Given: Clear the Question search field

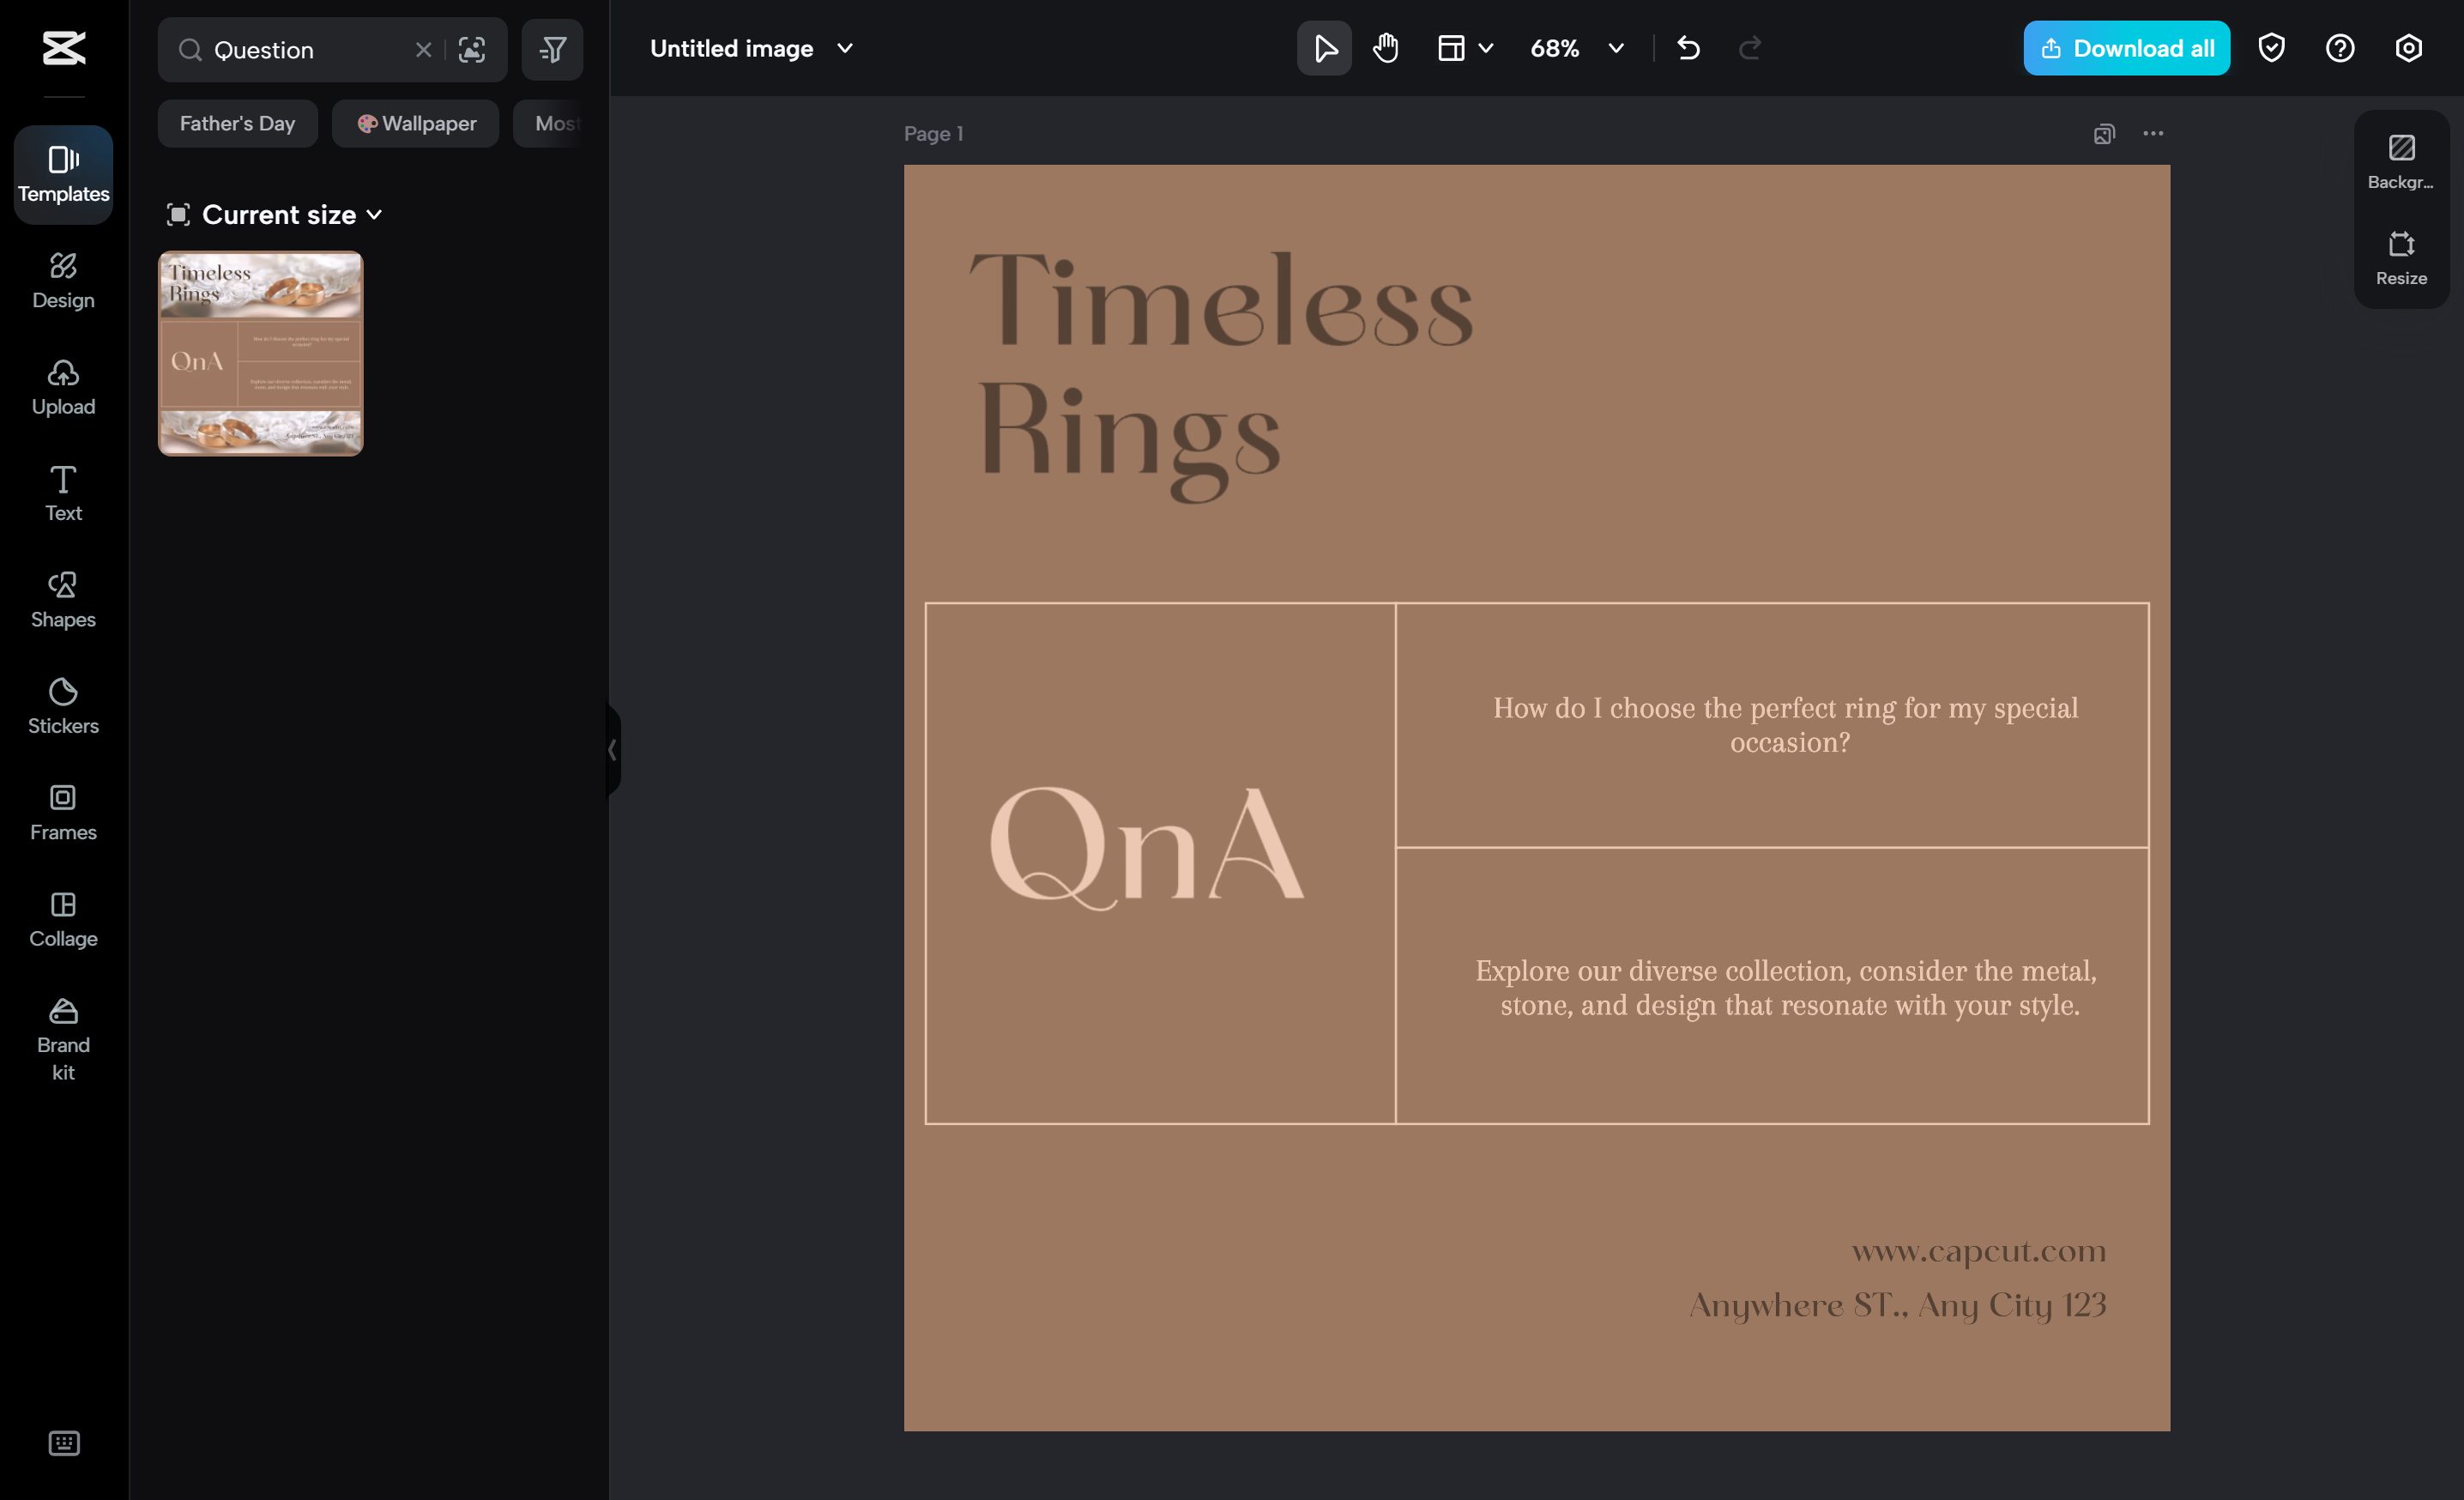Looking at the screenshot, I should (422, 49).
